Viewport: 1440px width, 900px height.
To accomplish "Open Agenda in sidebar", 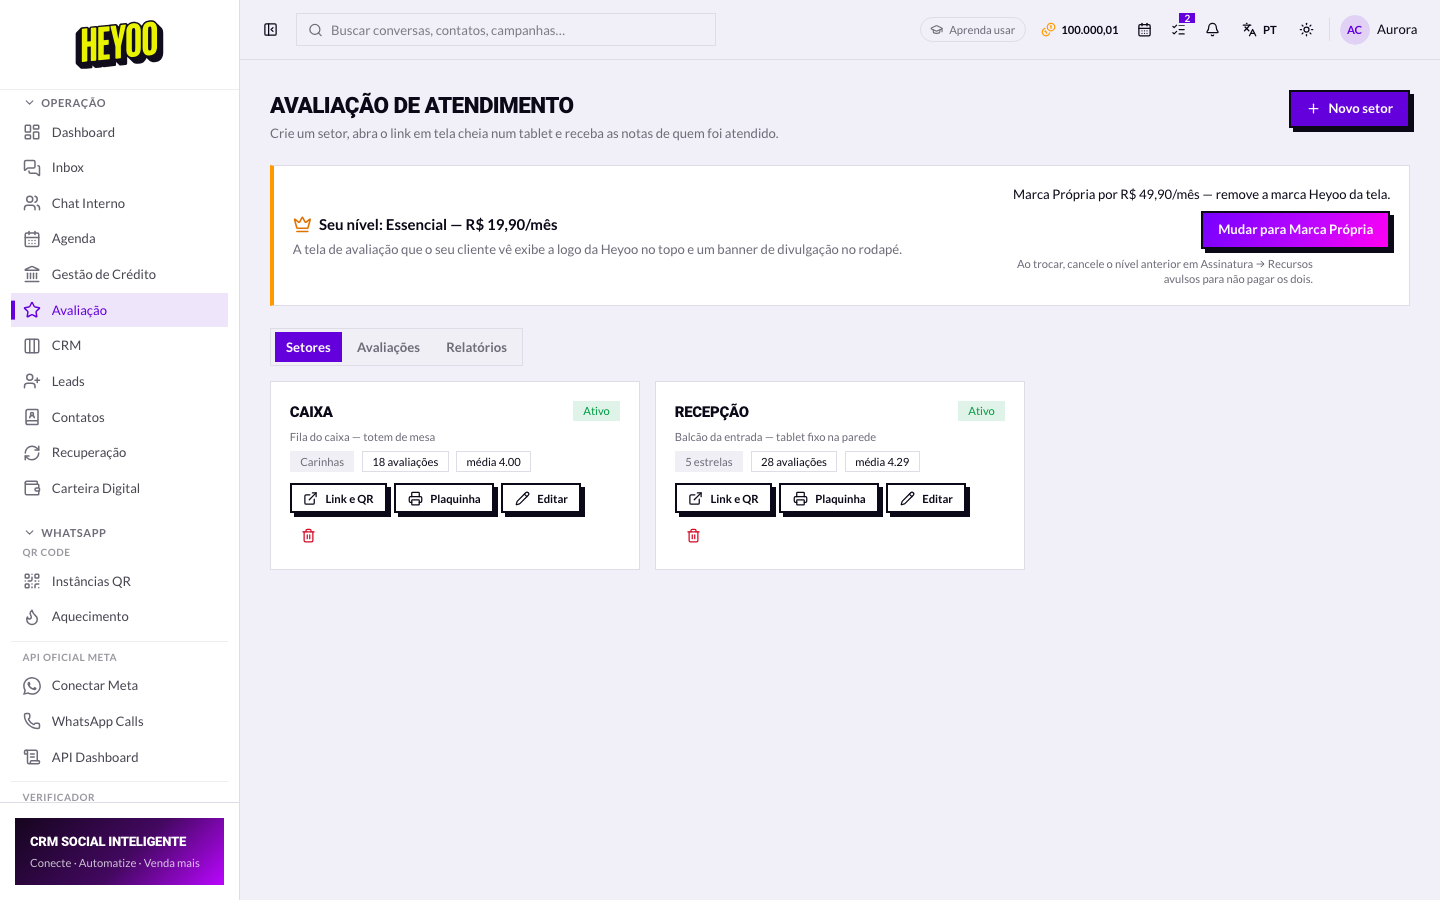I will [x=120, y=239].
